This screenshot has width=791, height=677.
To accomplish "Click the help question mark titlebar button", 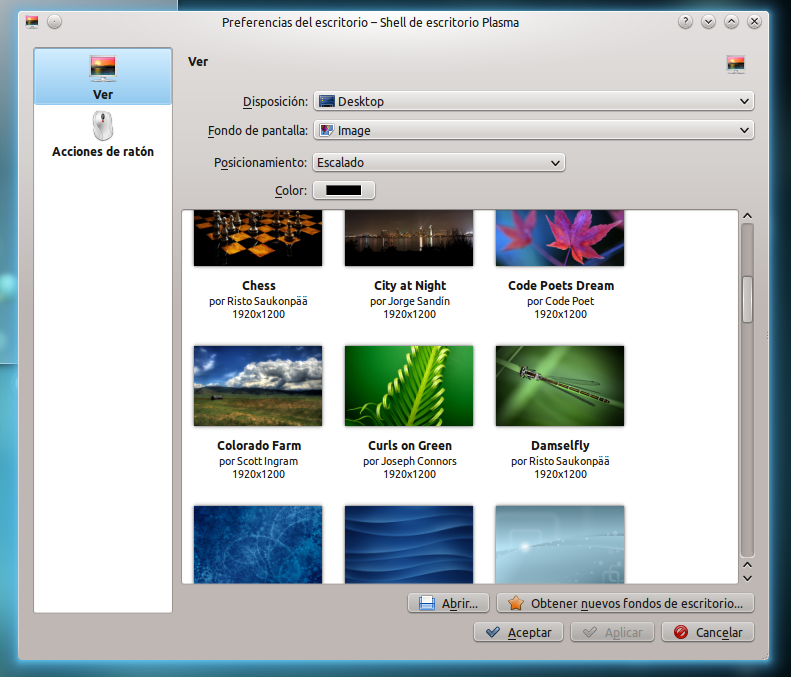I will (x=685, y=22).
